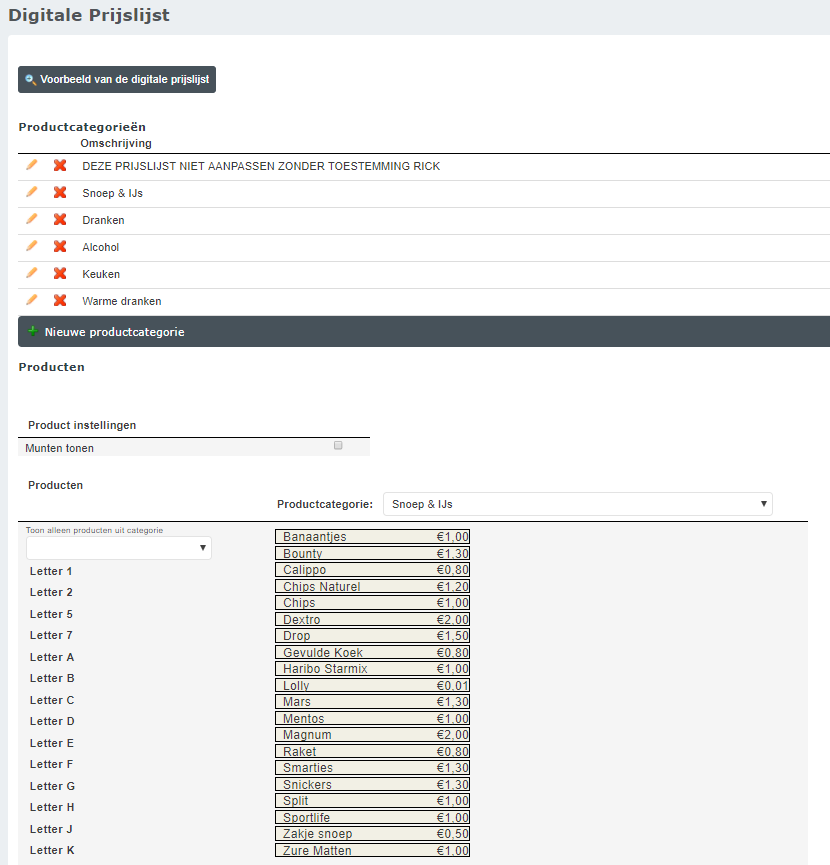830x865 pixels.
Task: Click the pencil icon beside Warme dranken
Action: coord(32,300)
